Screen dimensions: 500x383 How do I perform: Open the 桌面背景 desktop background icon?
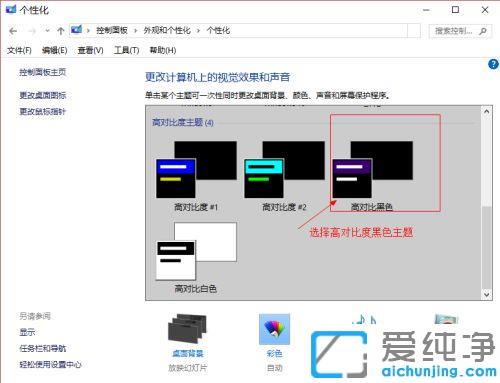[x=187, y=329]
